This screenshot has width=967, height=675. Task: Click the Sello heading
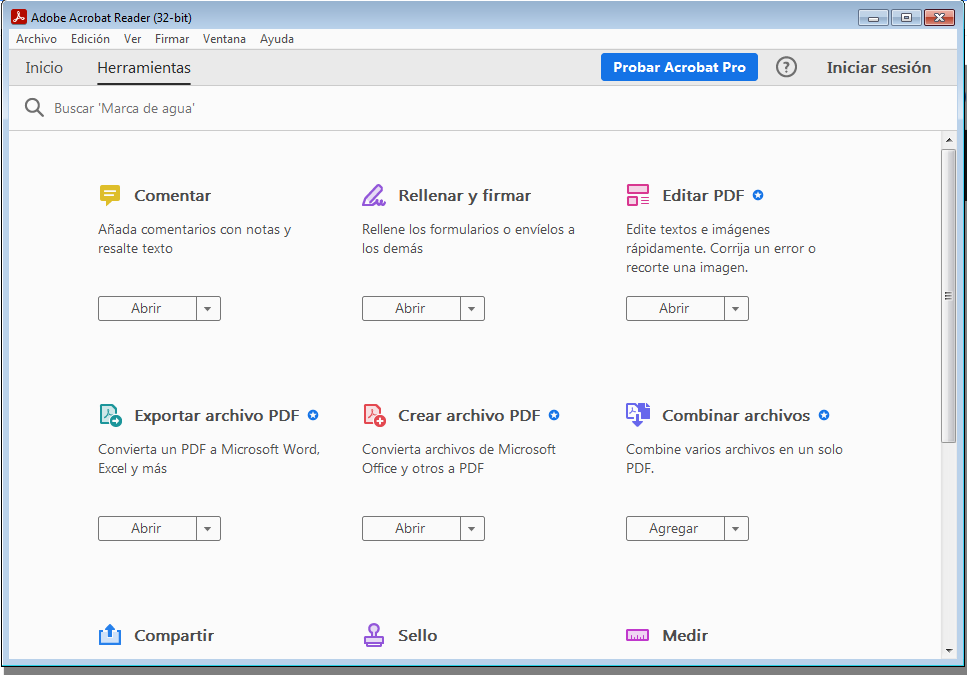point(418,636)
